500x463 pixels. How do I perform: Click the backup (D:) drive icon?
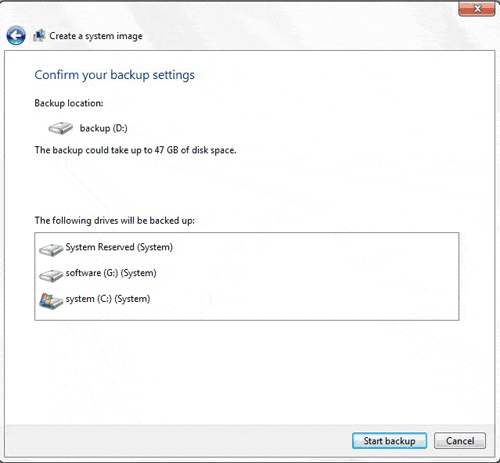[60, 128]
